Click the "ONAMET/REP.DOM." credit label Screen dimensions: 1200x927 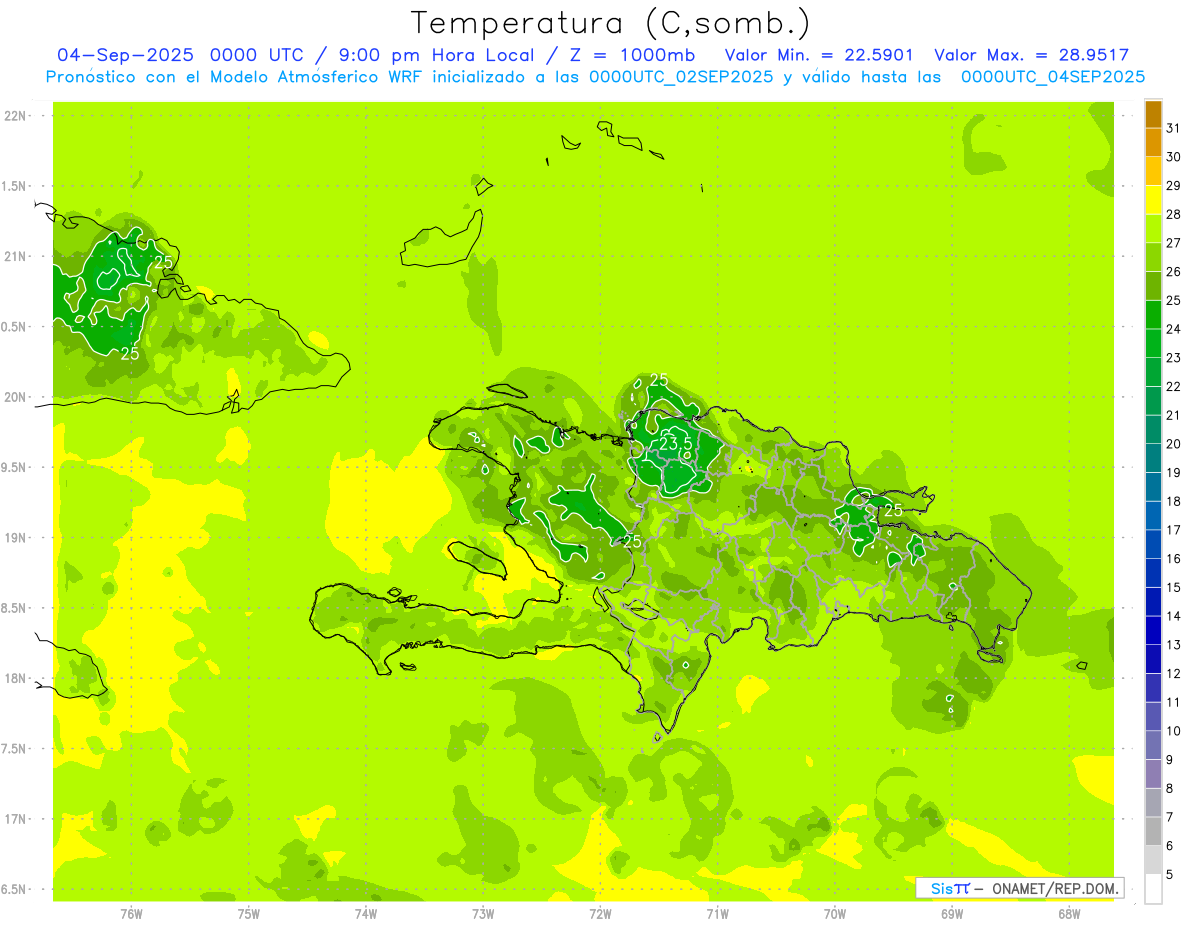tap(1054, 888)
